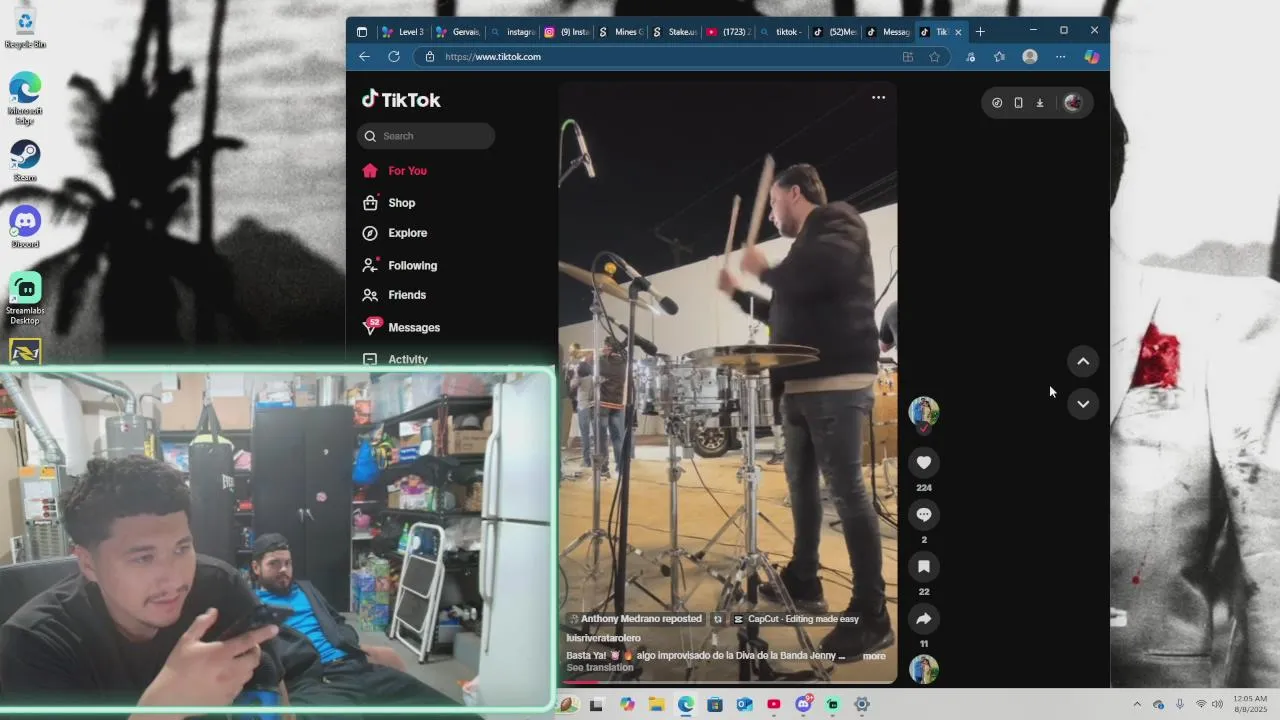Open the volume control in system tray
Viewport: 1280px width, 720px height.
[x=1217, y=705]
